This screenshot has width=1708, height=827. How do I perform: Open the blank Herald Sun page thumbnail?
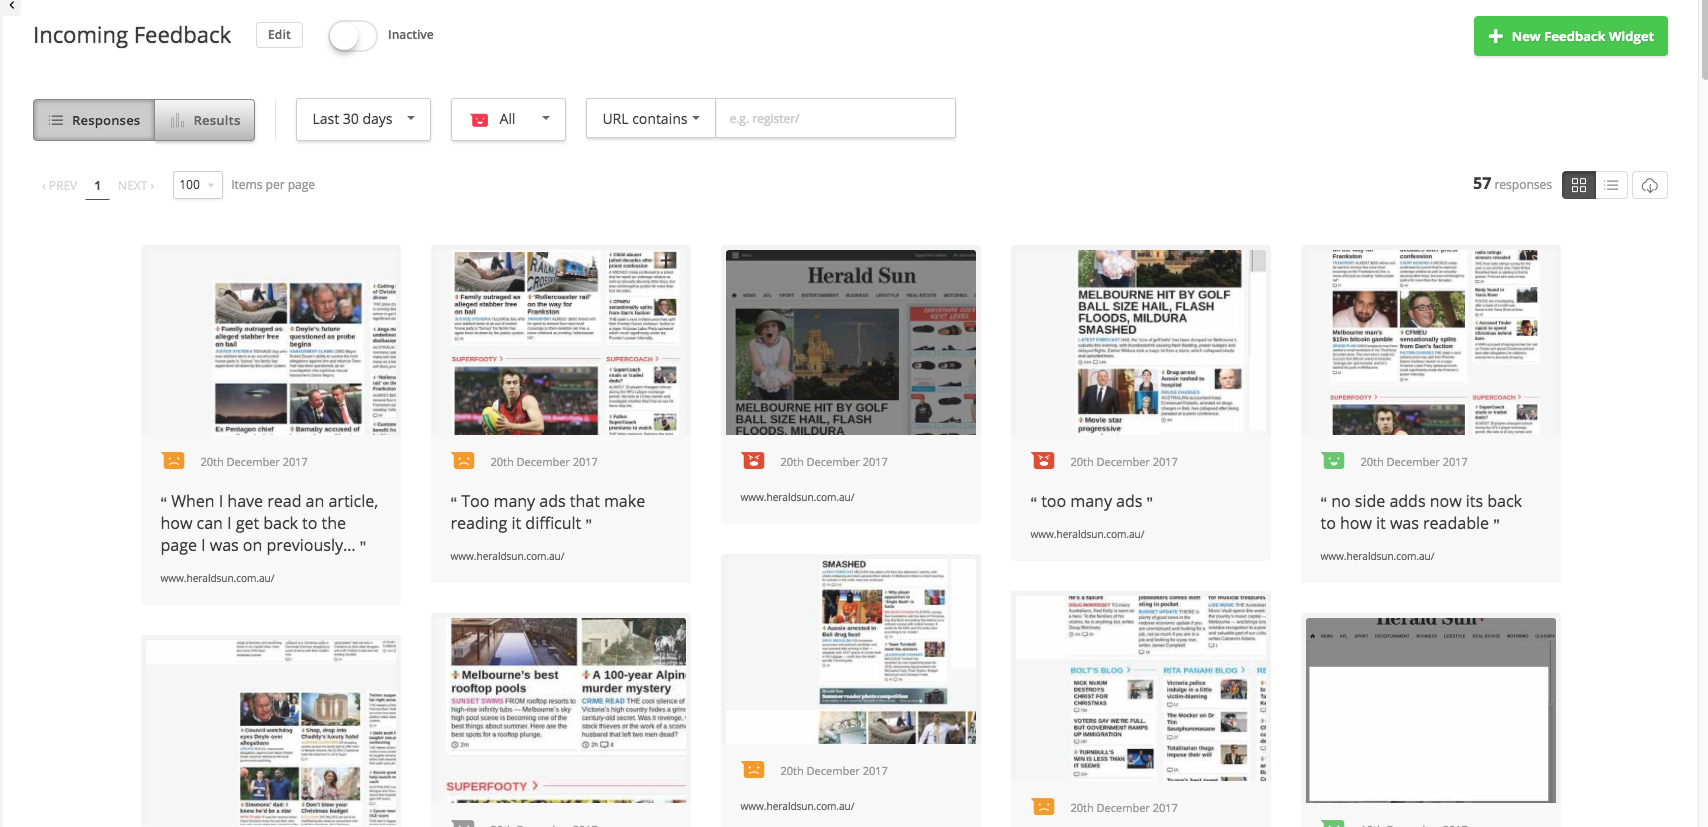1431,710
